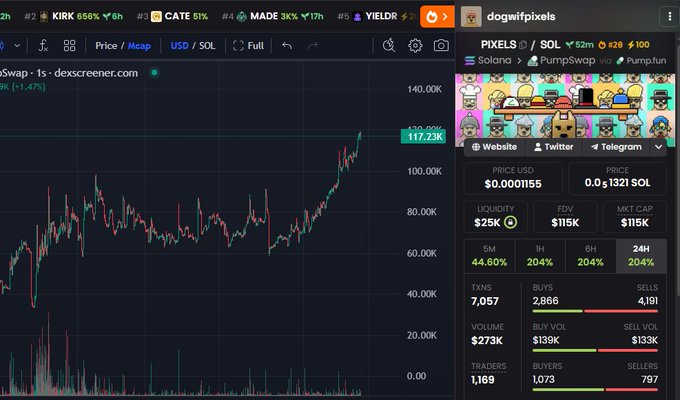Click the 52m pair age badge
The width and height of the screenshot is (680, 400).
(x=579, y=45)
